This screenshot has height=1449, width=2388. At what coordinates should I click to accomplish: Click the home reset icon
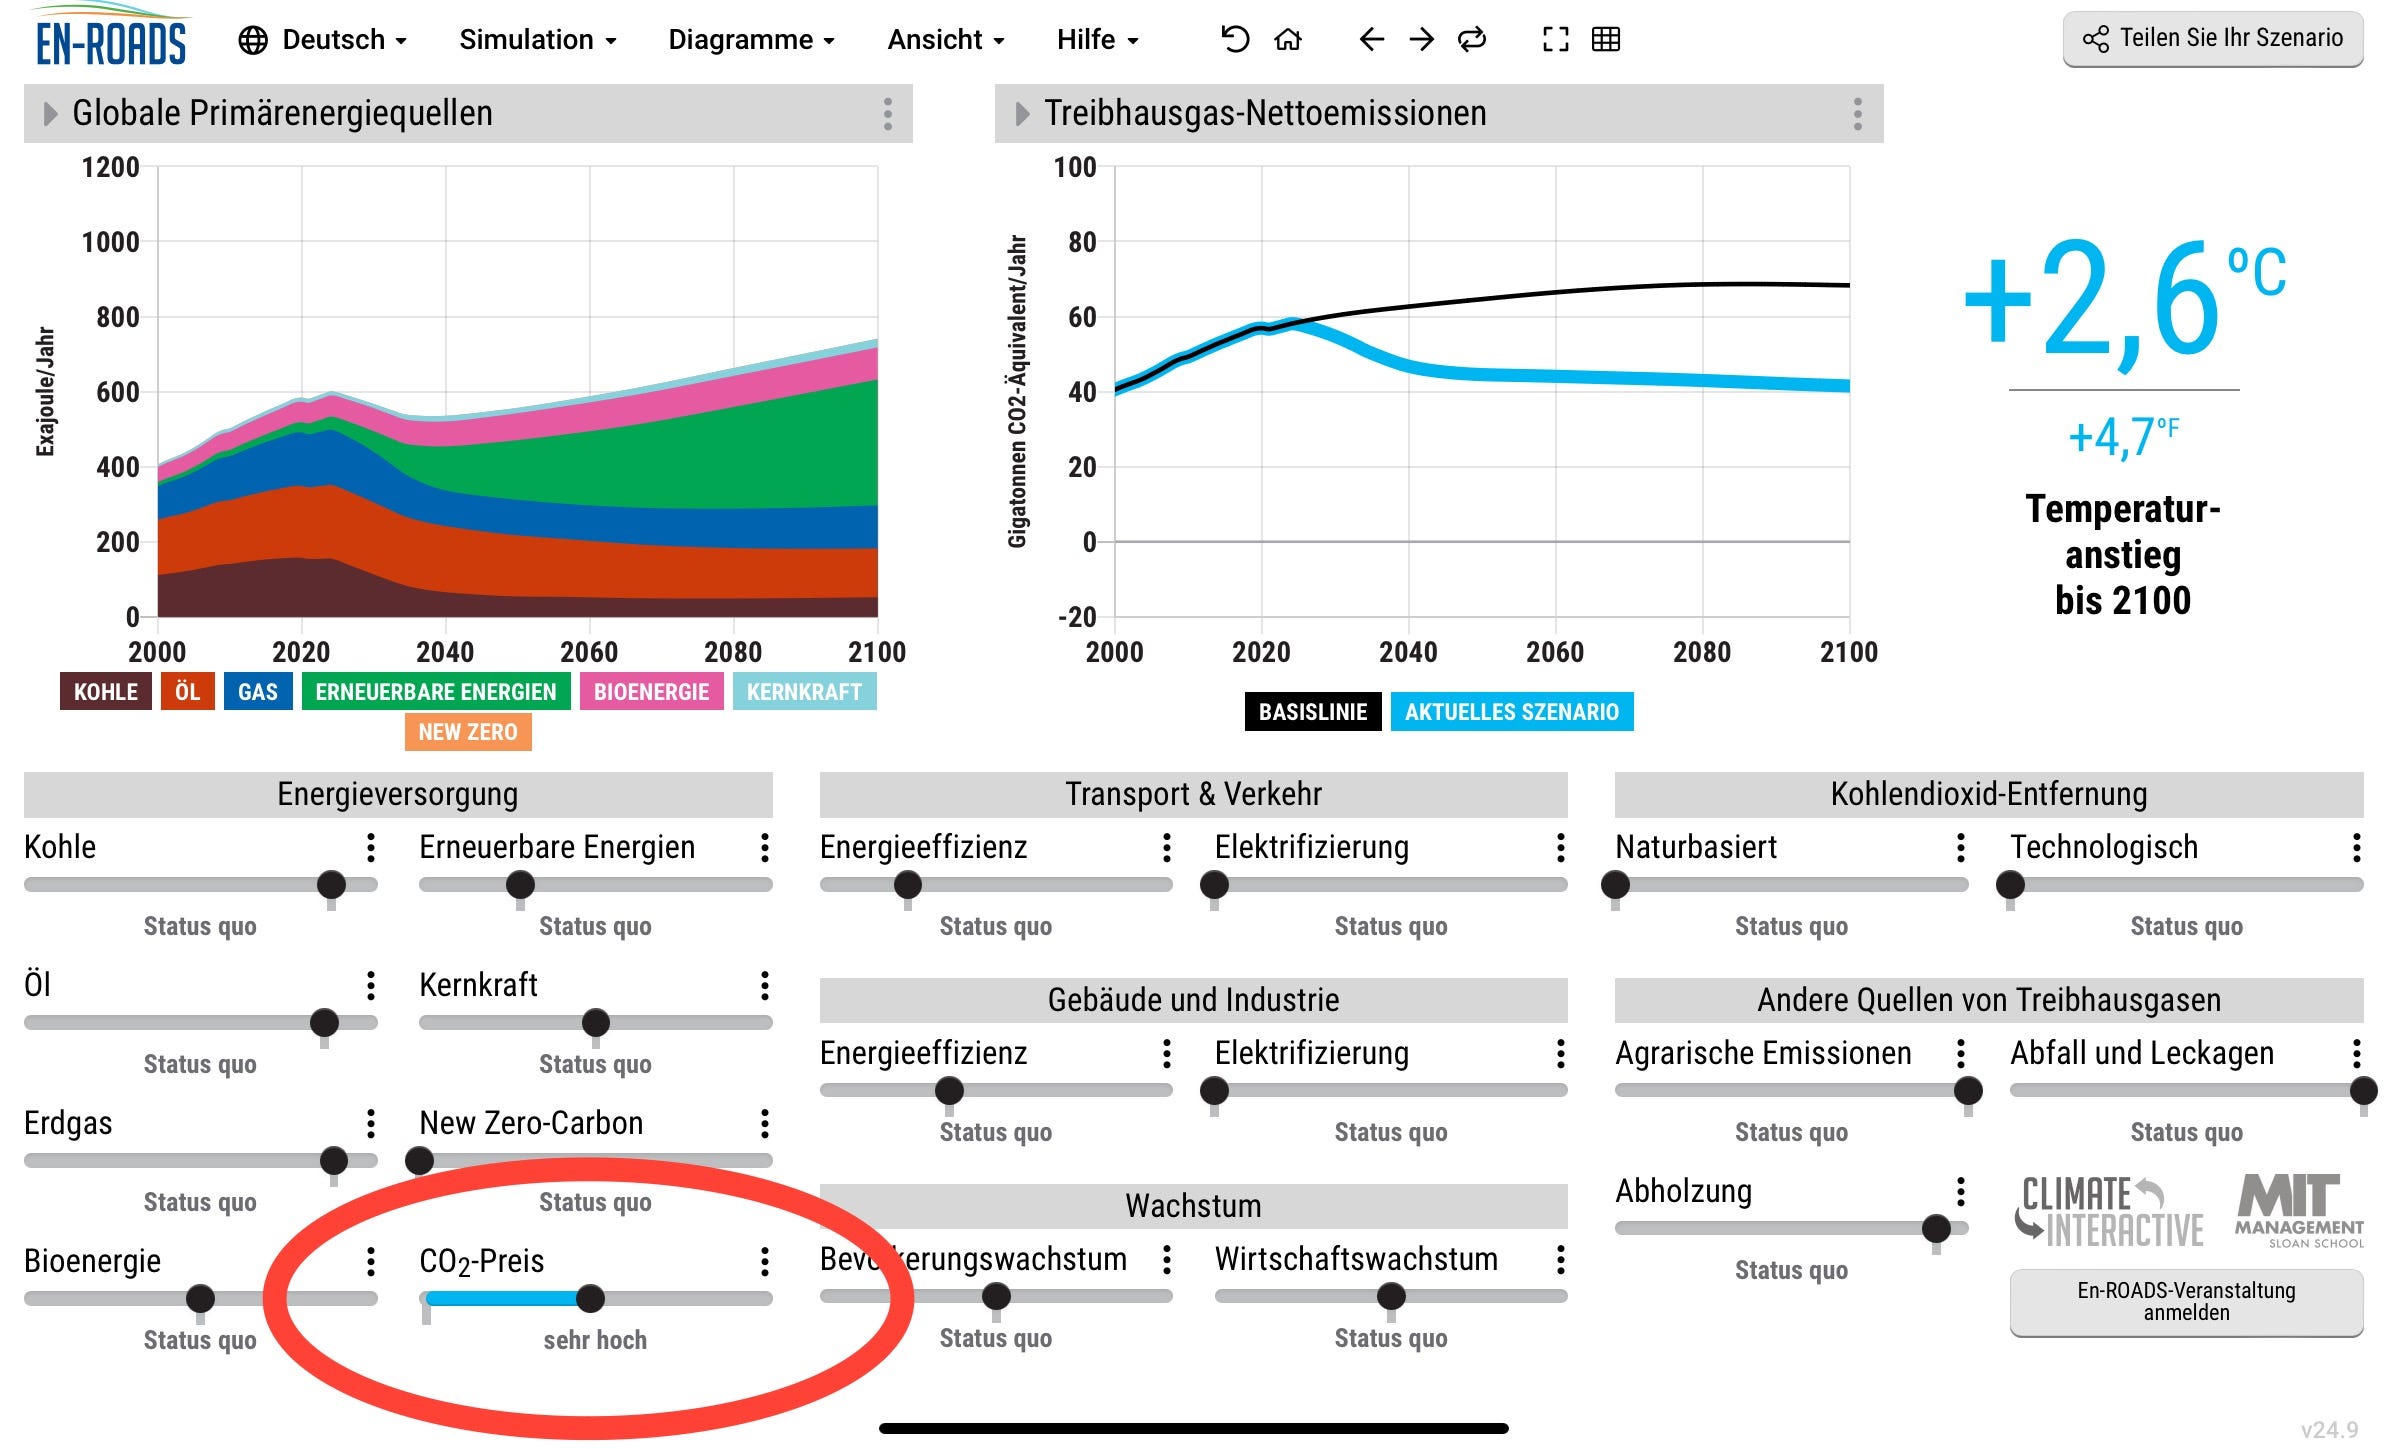pos(1288,39)
